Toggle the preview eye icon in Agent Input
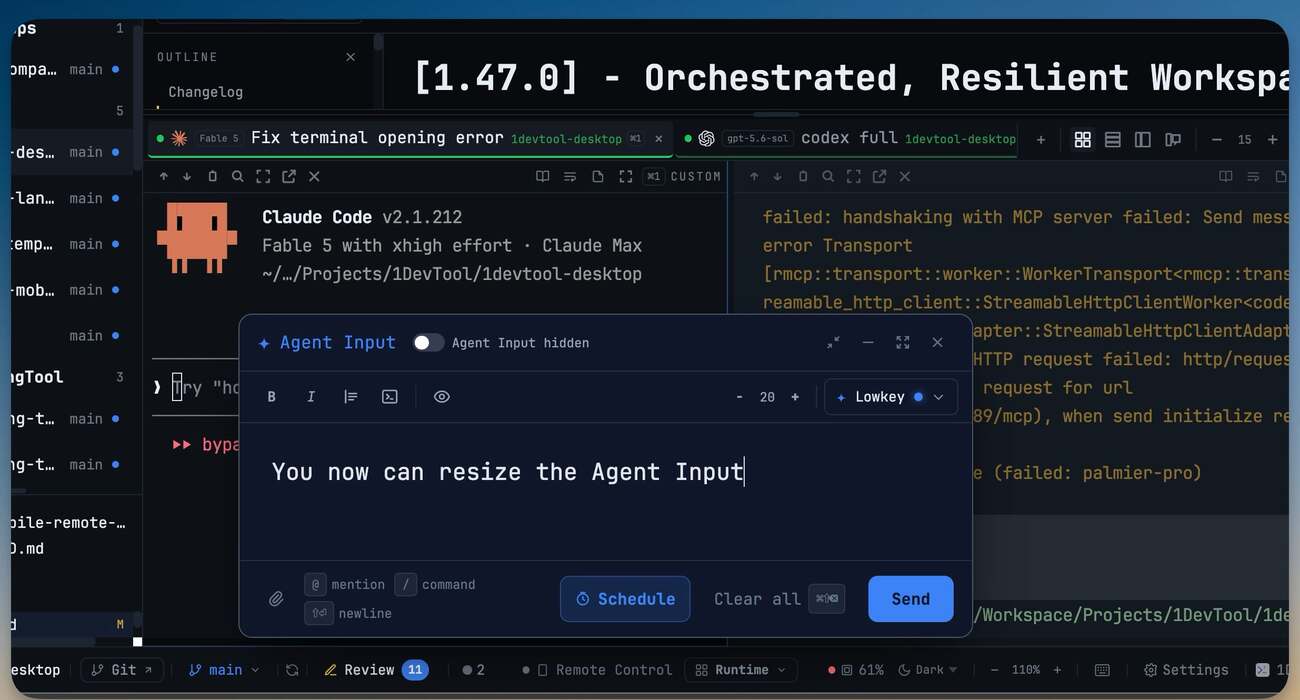The image size is (1300, 700). (442, 397)
